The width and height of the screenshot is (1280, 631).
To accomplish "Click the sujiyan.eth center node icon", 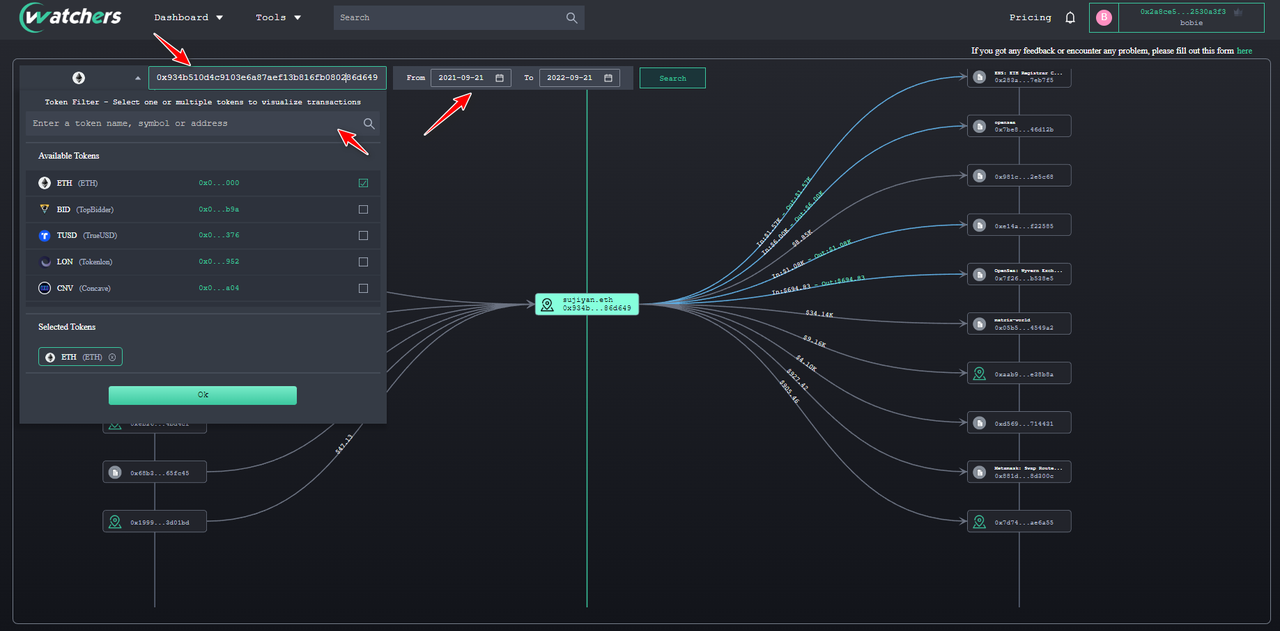I will (x=547, y=304).
